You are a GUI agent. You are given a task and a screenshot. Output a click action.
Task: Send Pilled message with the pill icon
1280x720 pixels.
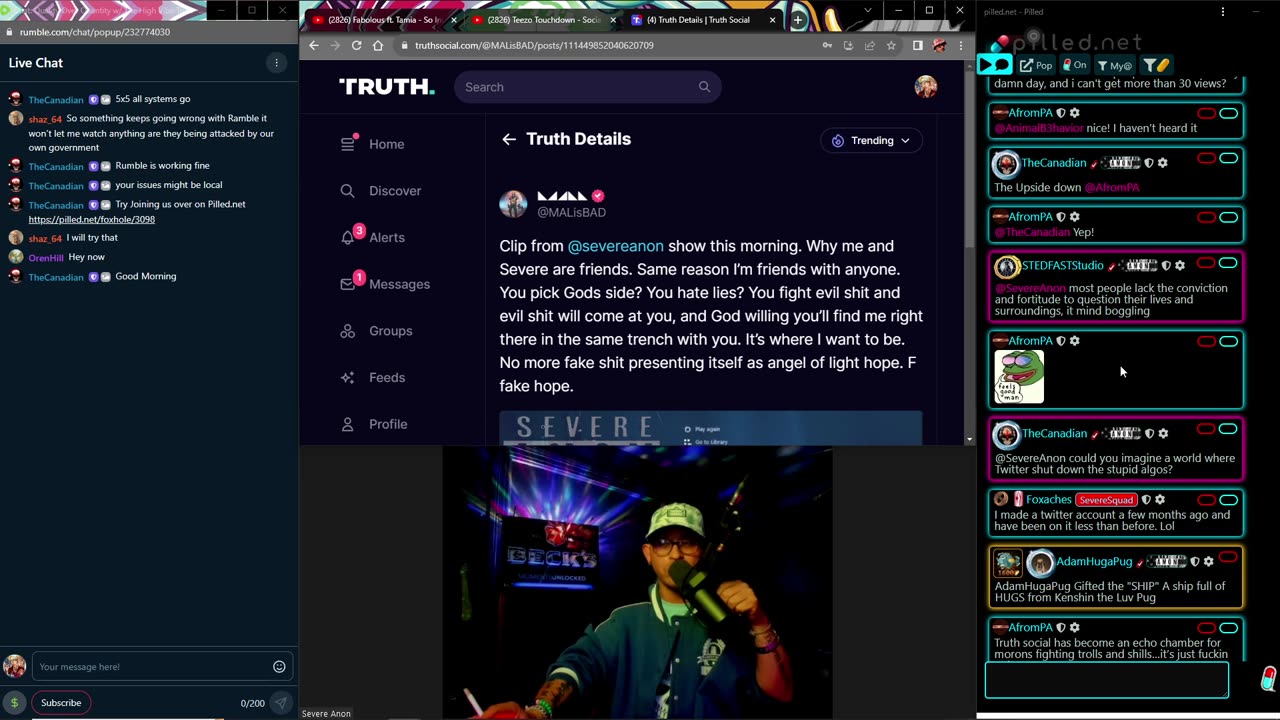click(1268, 679)
